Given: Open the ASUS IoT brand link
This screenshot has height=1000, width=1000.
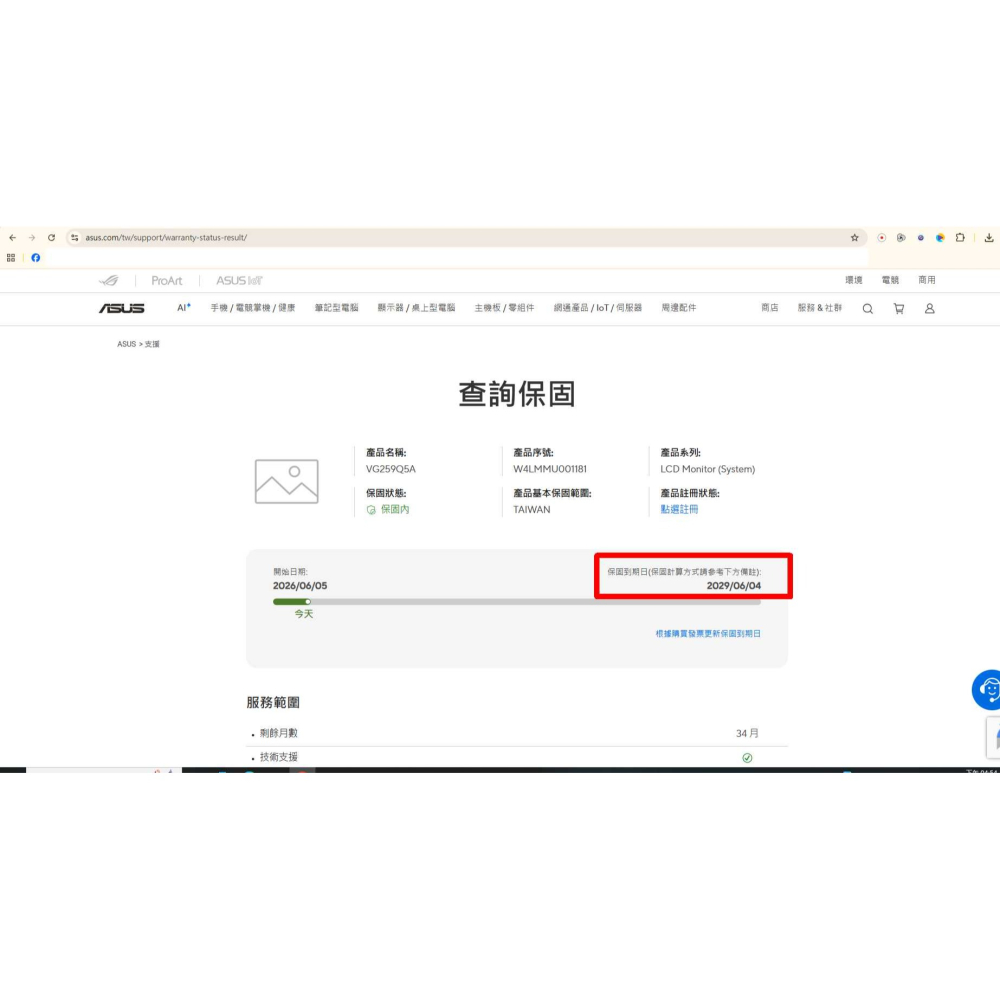Looking at the screenshot, I should pyautogui.click(x=239, y=281).
